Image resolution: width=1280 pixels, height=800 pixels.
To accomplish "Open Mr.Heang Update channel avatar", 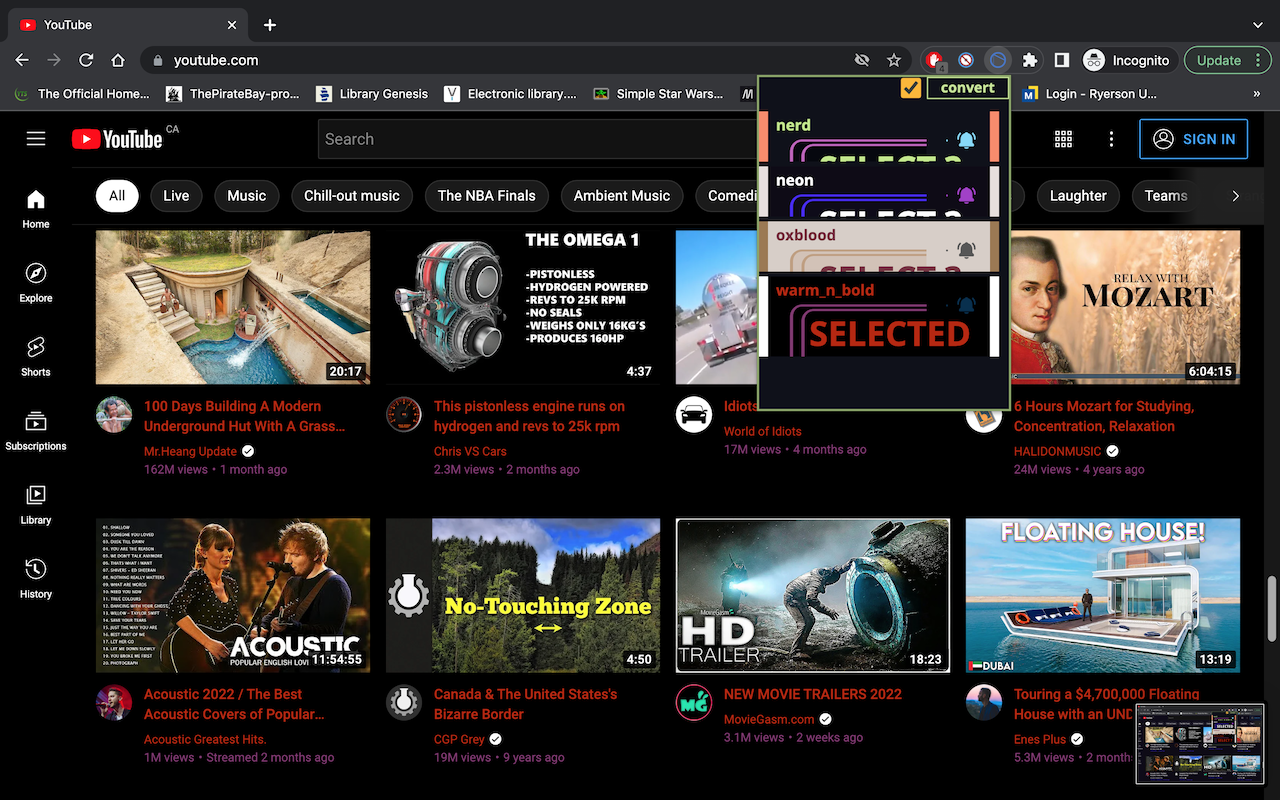I will tap(114, 414).
